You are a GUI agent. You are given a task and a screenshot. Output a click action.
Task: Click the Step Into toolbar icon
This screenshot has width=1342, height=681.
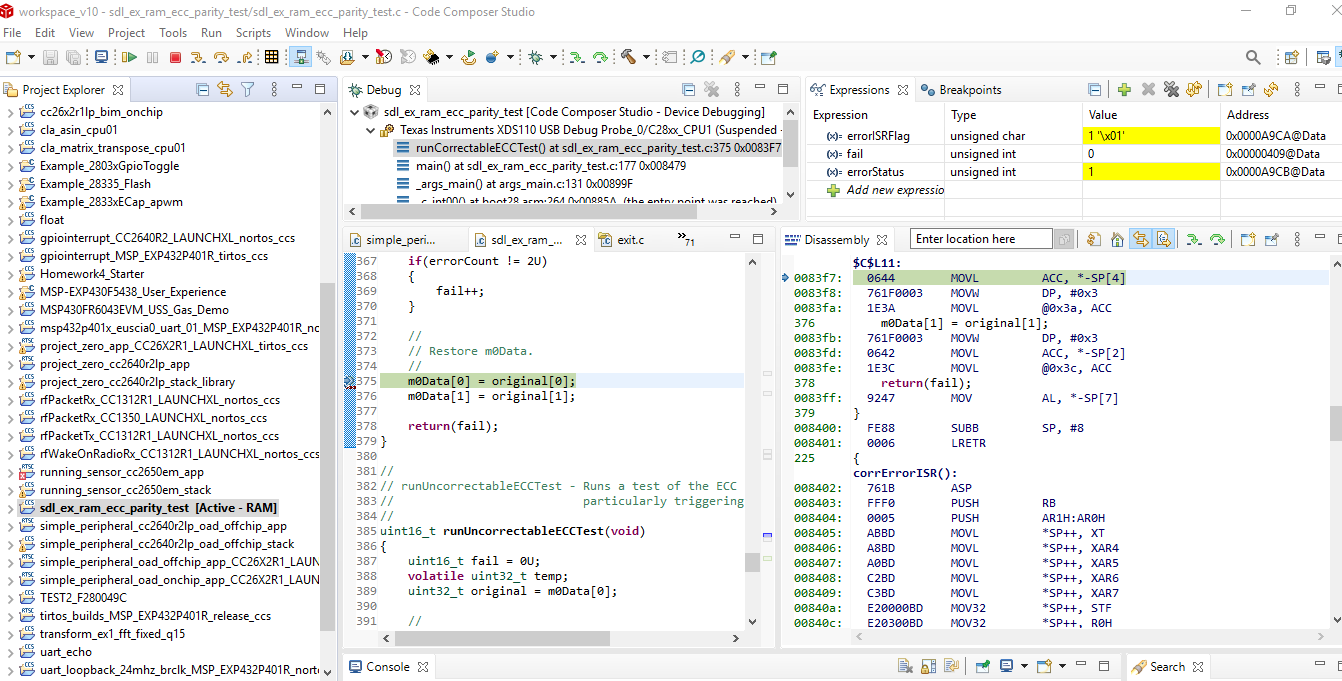tap(198, 58)
